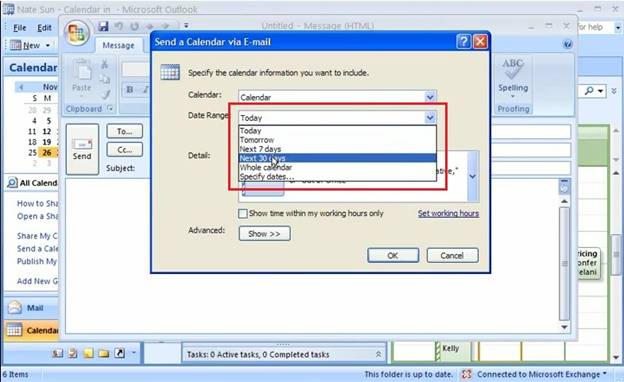Open Notes icon in navigation pane bottom

tap(88, 353)
